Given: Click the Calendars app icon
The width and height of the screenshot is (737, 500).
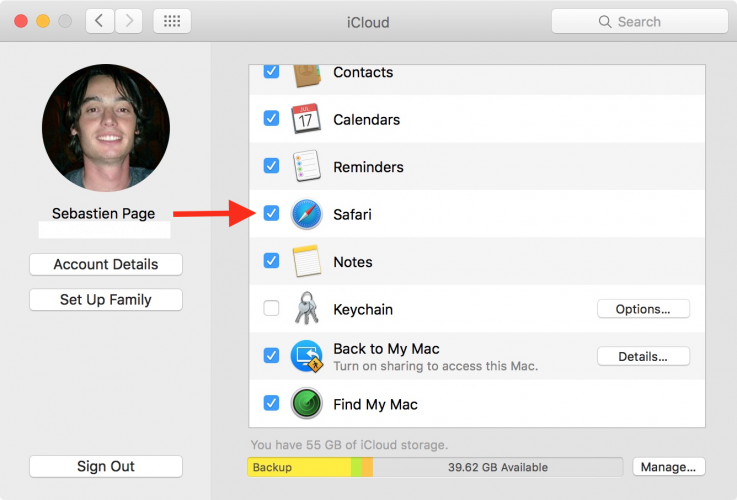Looking at the screenshot, I should (x=306, y=119).
